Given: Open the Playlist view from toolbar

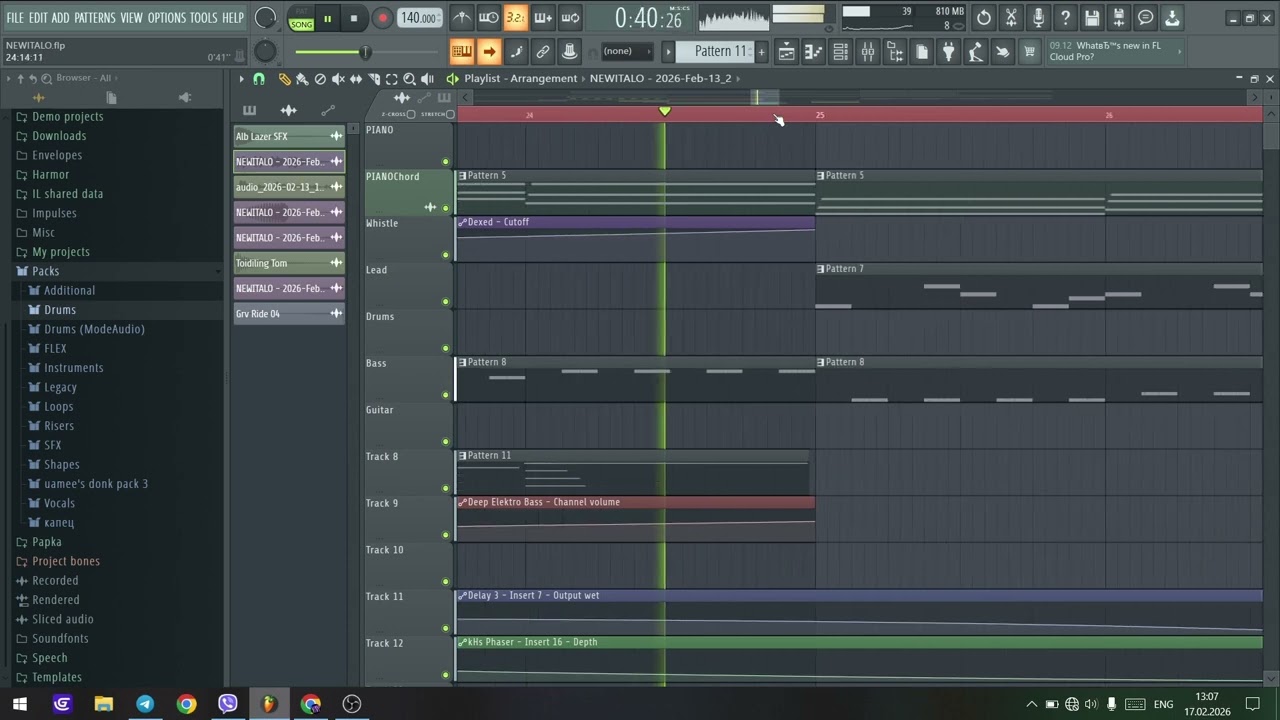Looking at the screenshot, I should click(x=786, y=51).
